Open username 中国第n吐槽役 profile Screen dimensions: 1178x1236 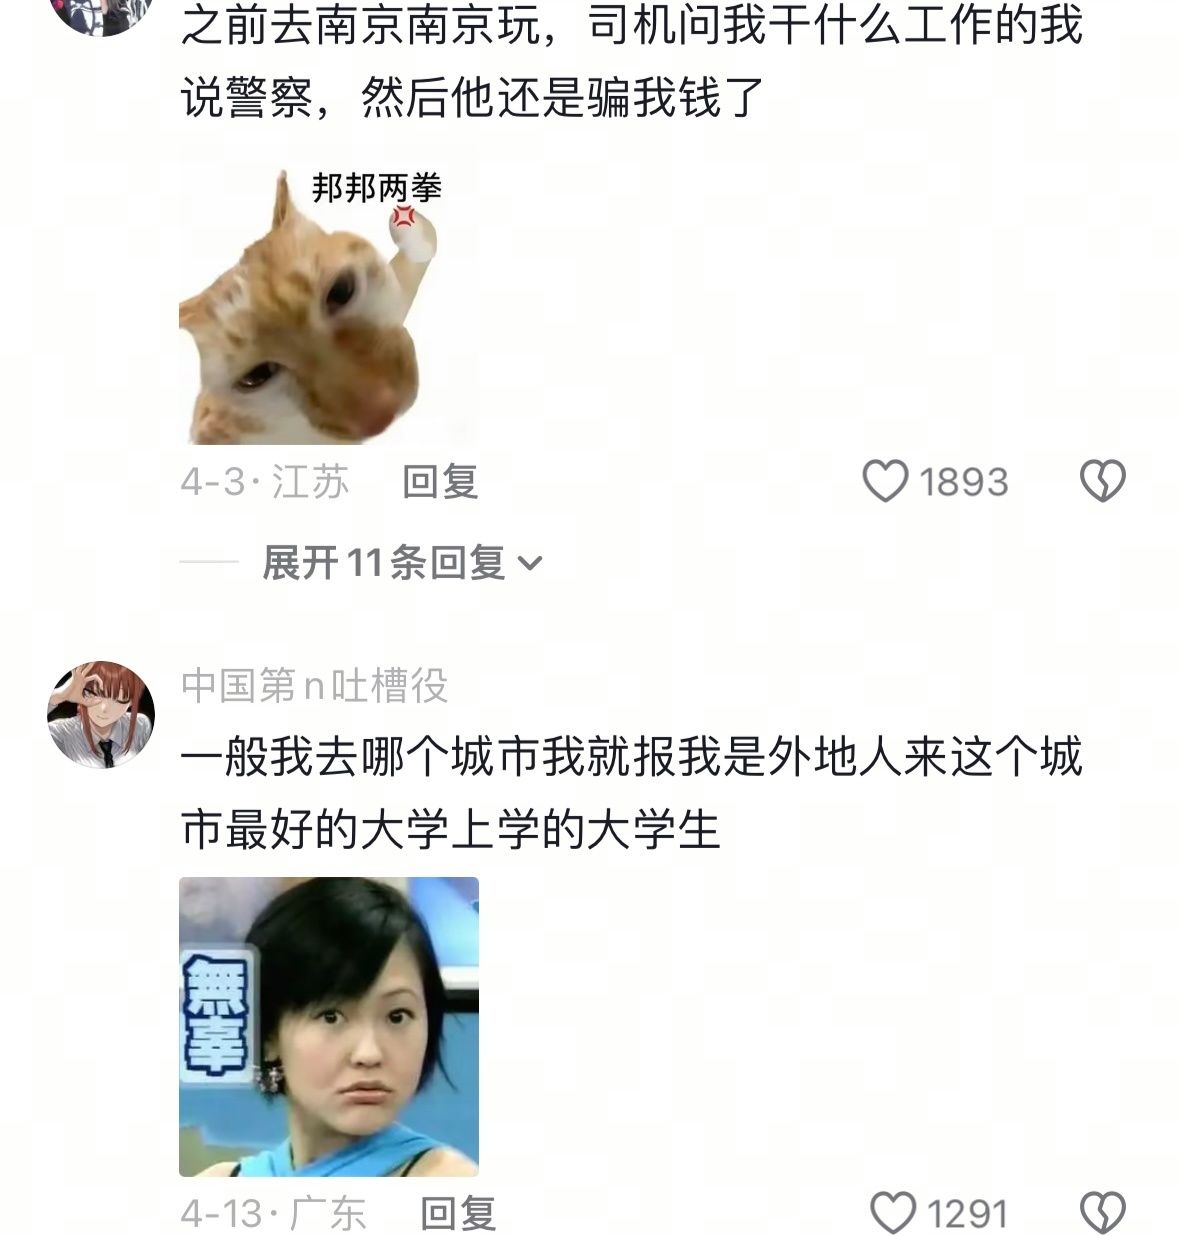pyautogui.click(x=314, y=686)
